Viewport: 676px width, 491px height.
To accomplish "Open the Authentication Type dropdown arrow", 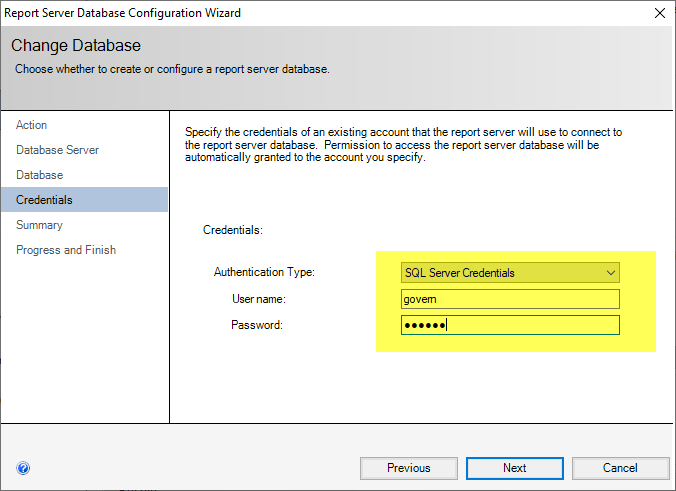I will pos(611,273).
